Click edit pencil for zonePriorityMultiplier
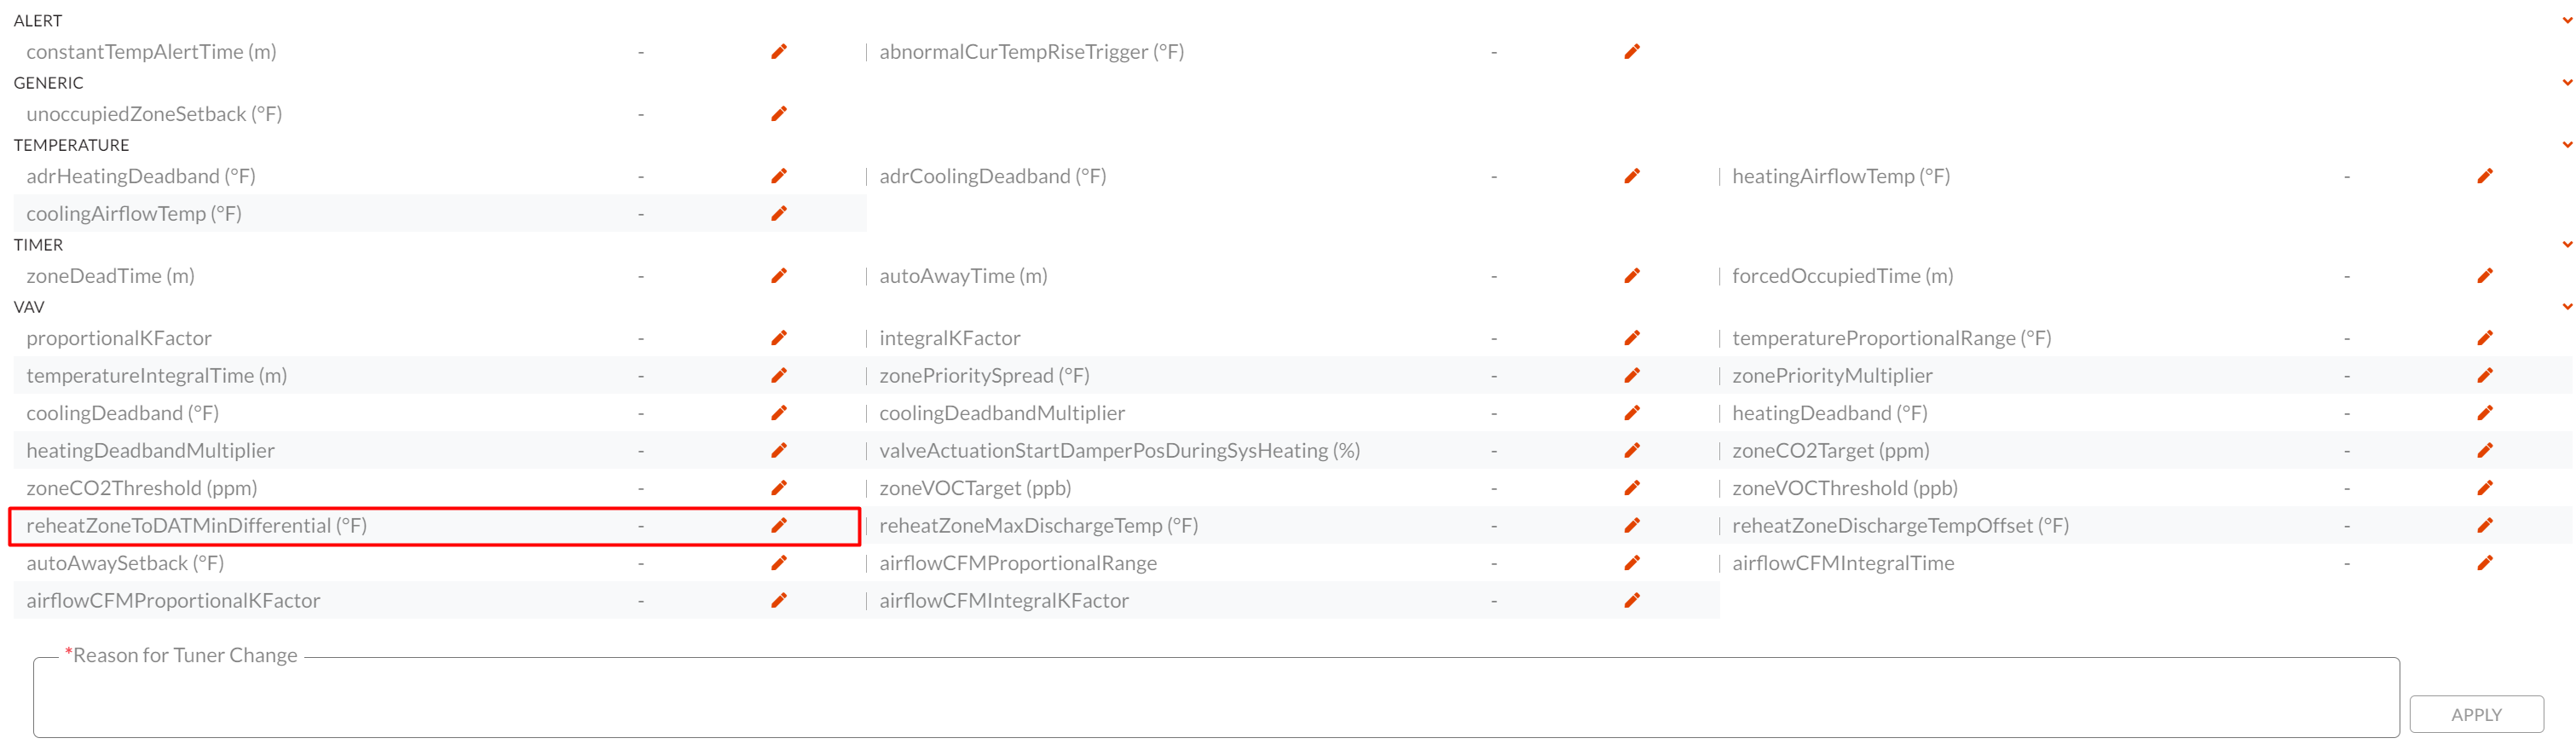 pos(2485,376)
